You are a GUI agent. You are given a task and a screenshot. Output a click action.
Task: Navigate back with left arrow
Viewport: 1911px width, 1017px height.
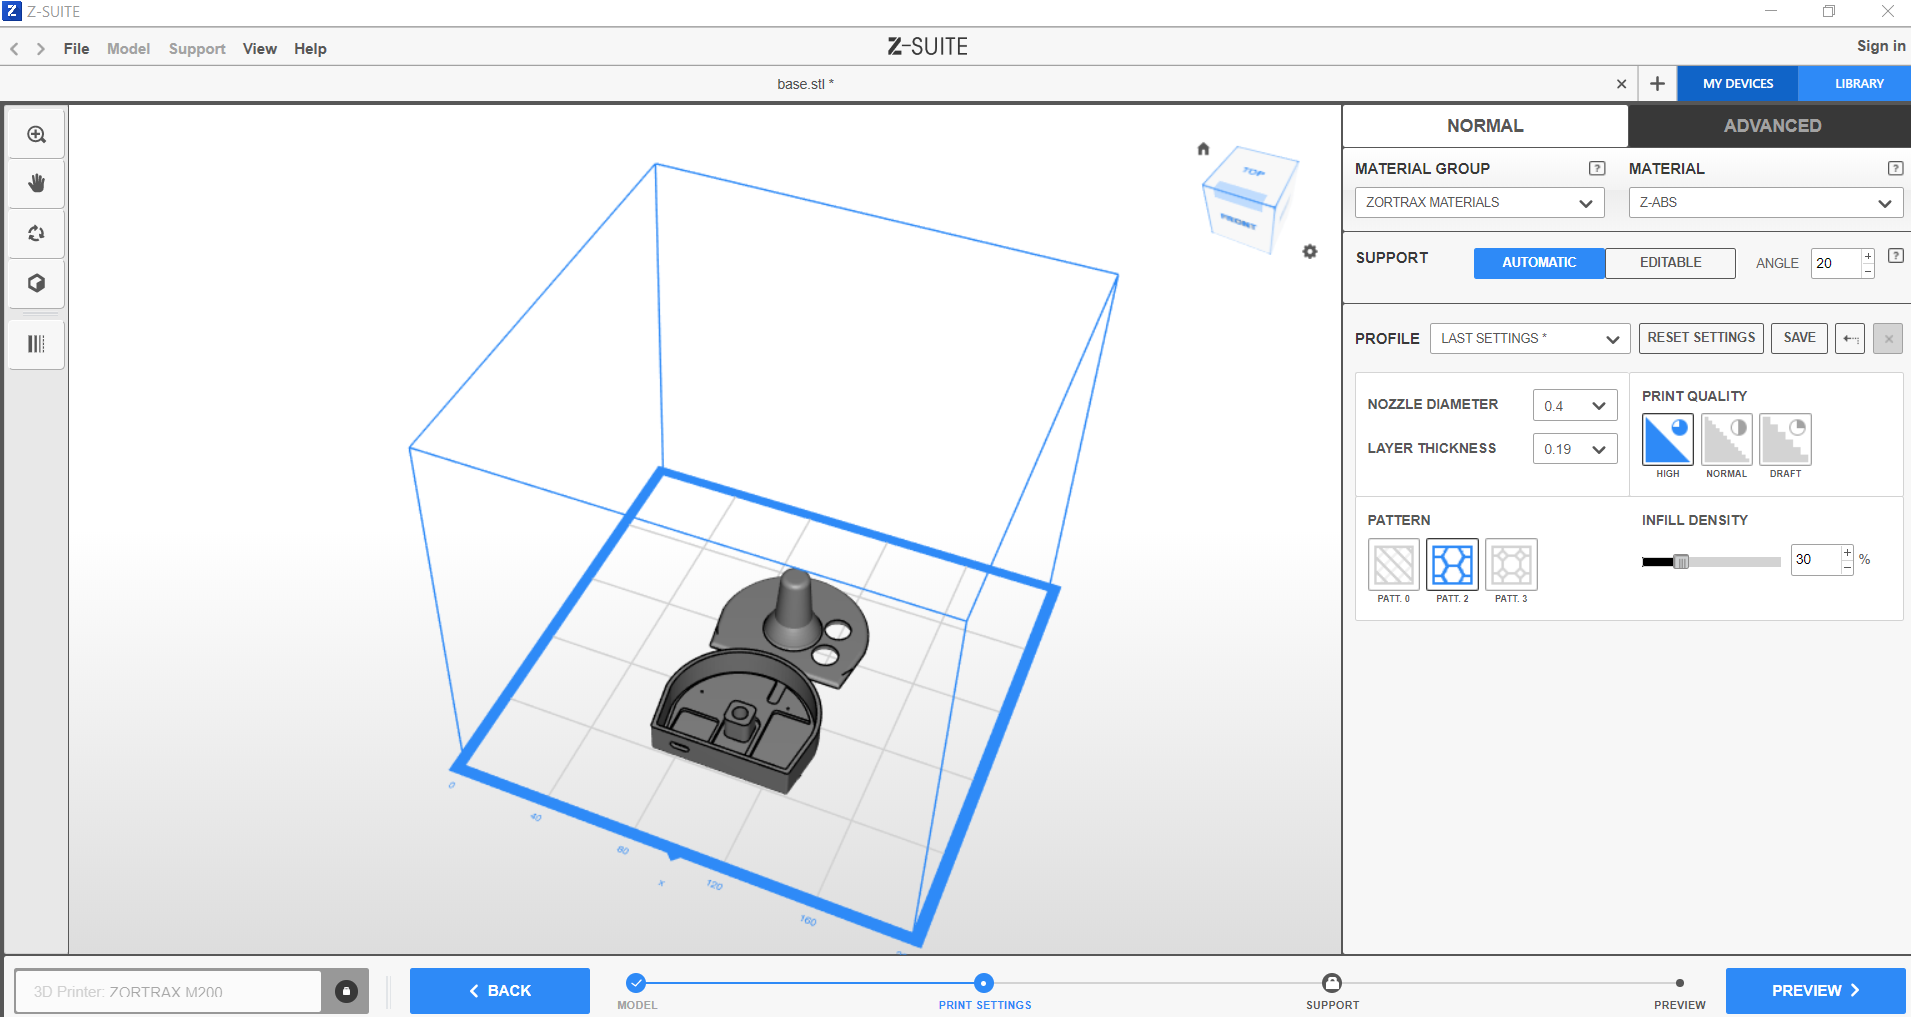coord(14,49)
